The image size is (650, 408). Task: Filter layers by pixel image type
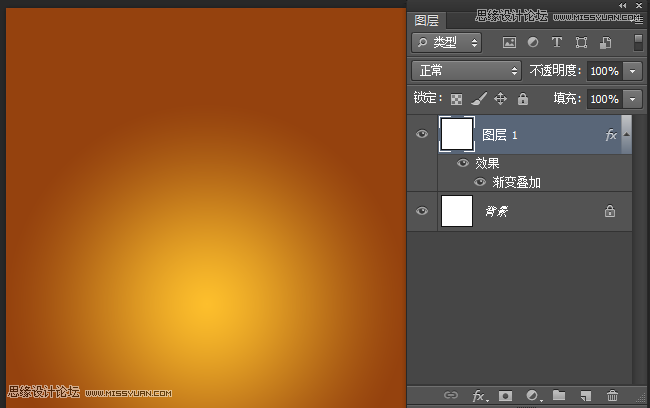509,42
